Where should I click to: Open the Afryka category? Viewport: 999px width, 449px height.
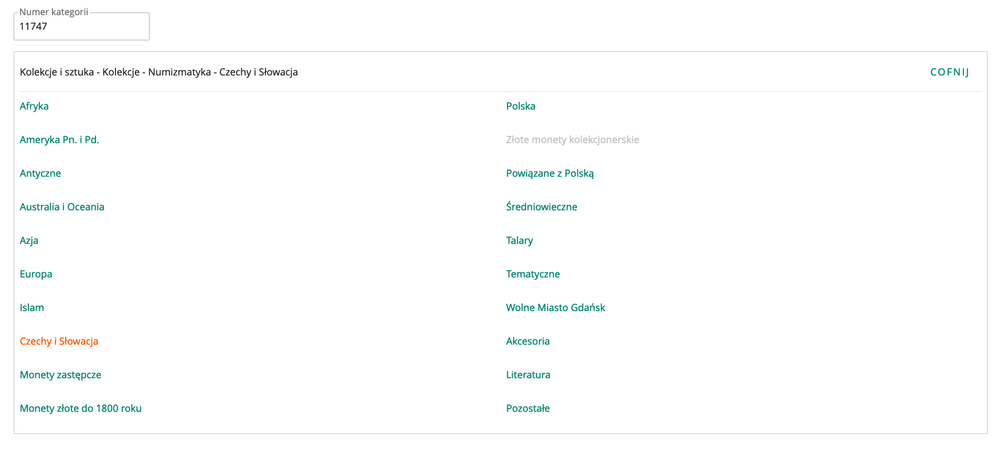[34, 106]
